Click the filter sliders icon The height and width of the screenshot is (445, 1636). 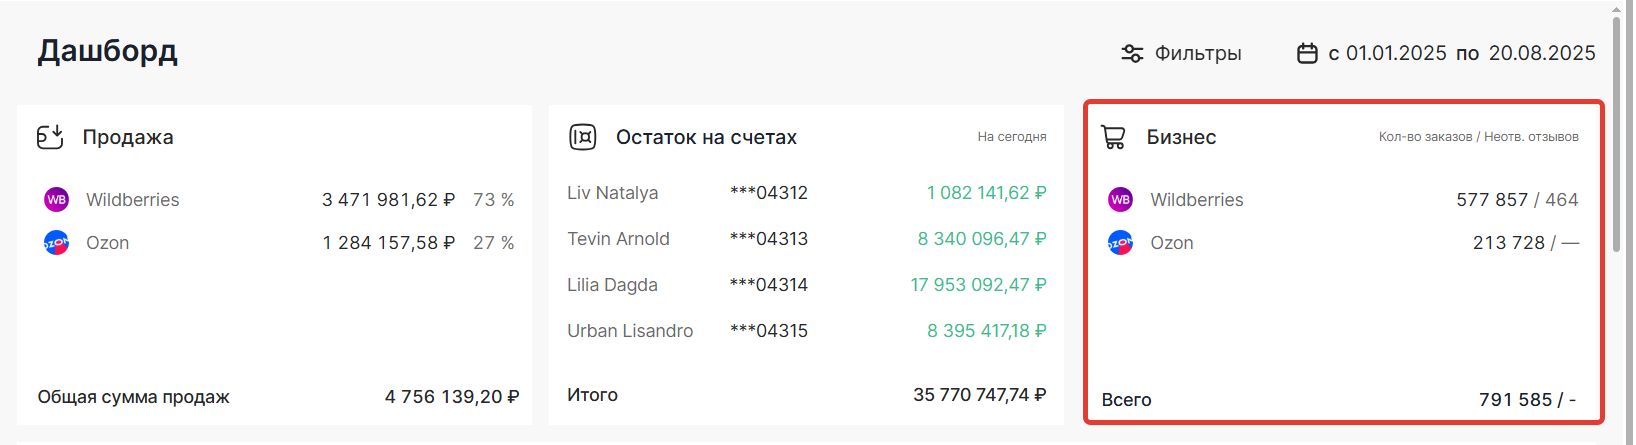point(1132,53)
